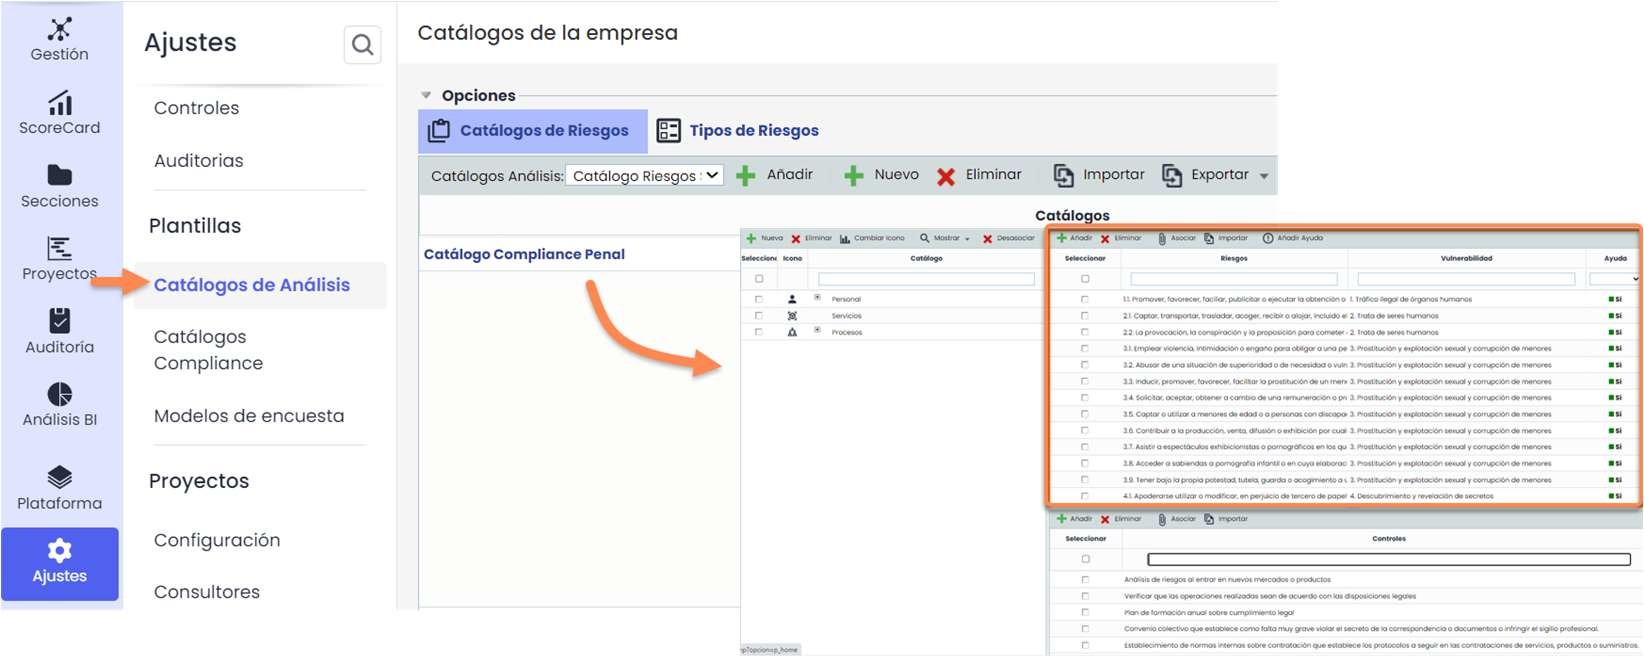Open the Catálogo Compliance Penal link
Screen dimensions: 1644x658
coord(524,254)
